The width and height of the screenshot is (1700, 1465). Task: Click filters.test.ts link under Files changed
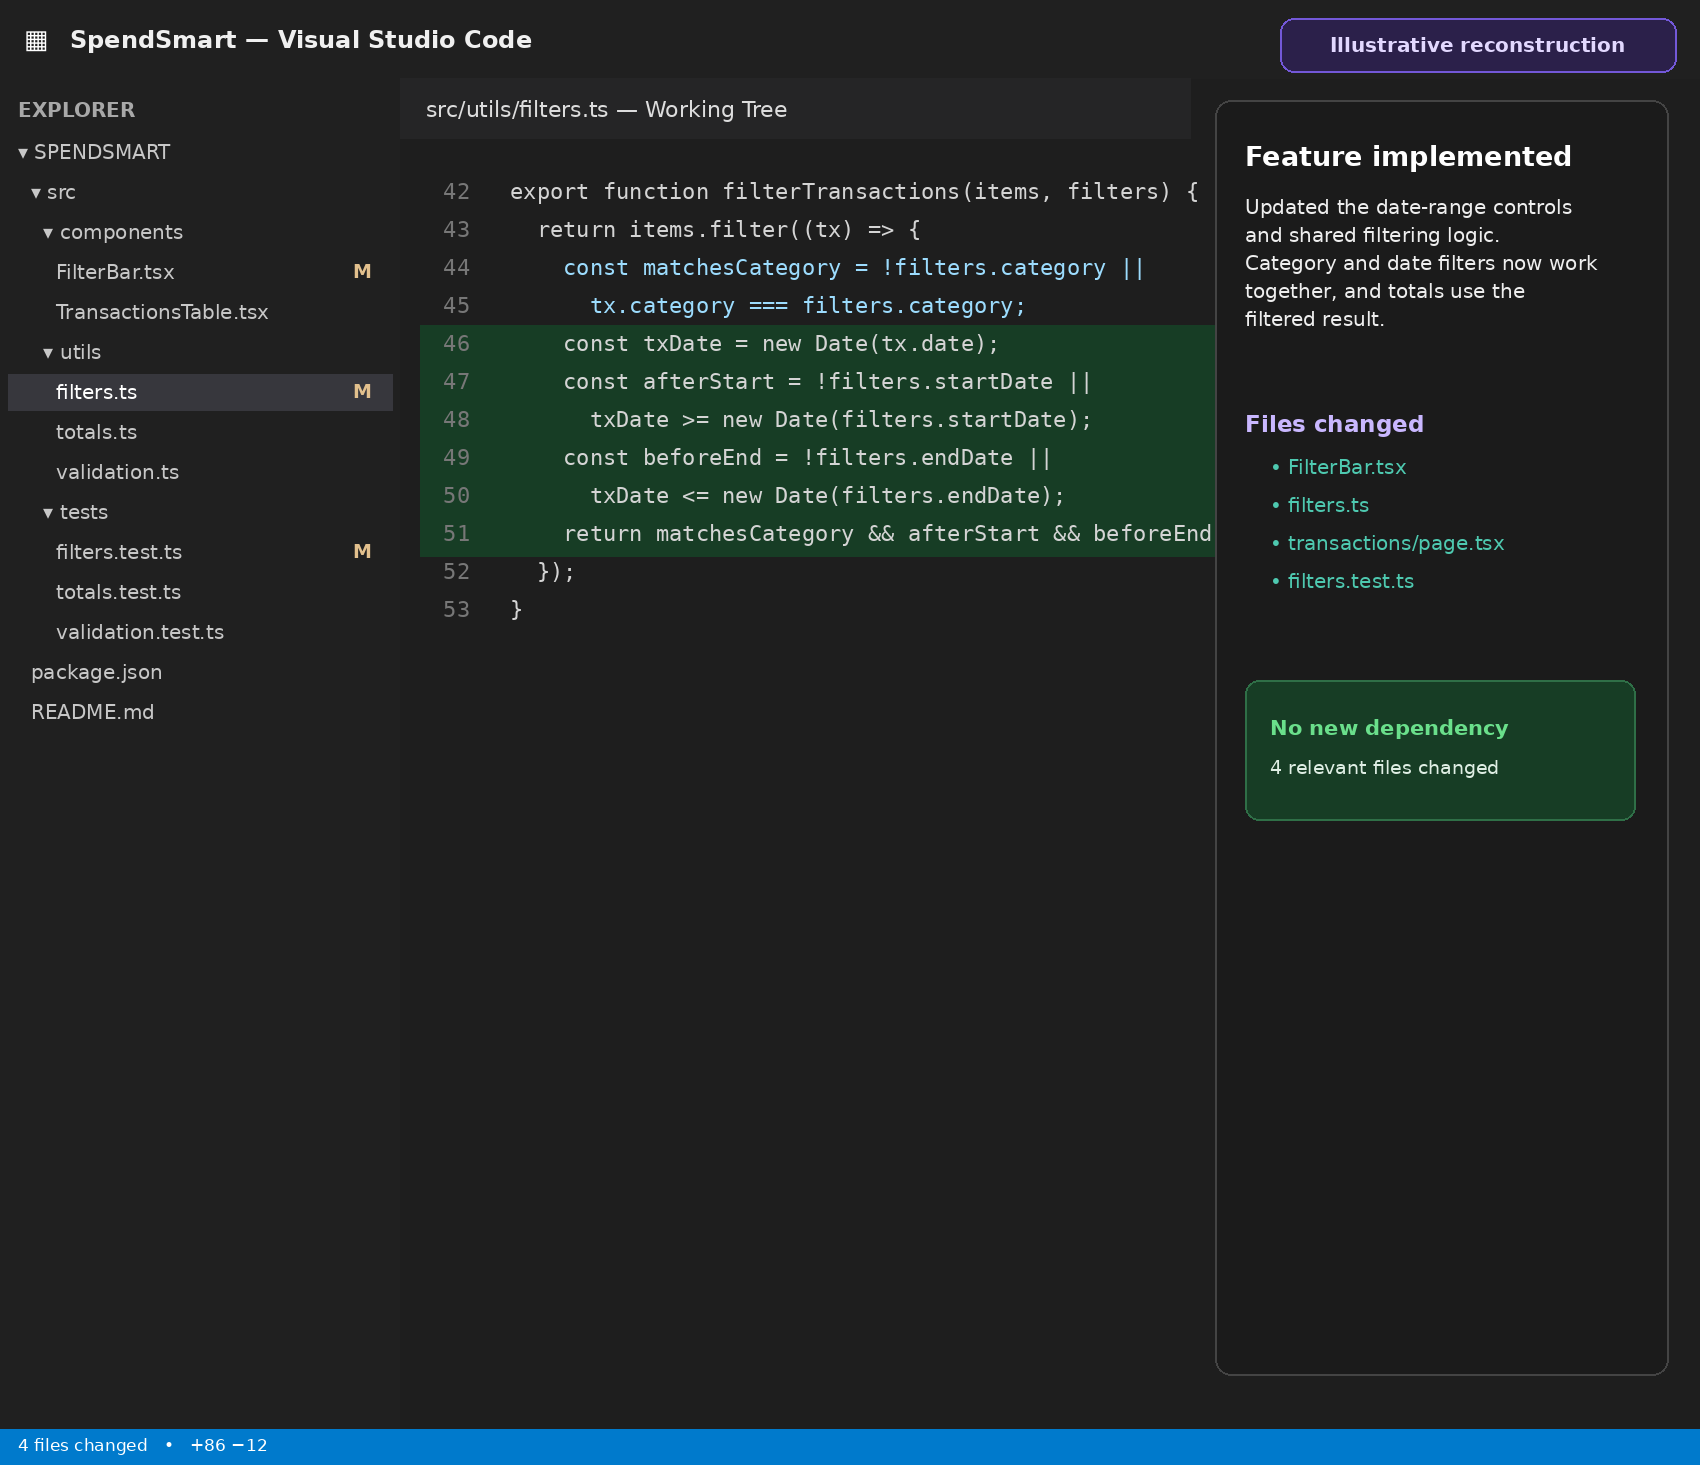1351,581
